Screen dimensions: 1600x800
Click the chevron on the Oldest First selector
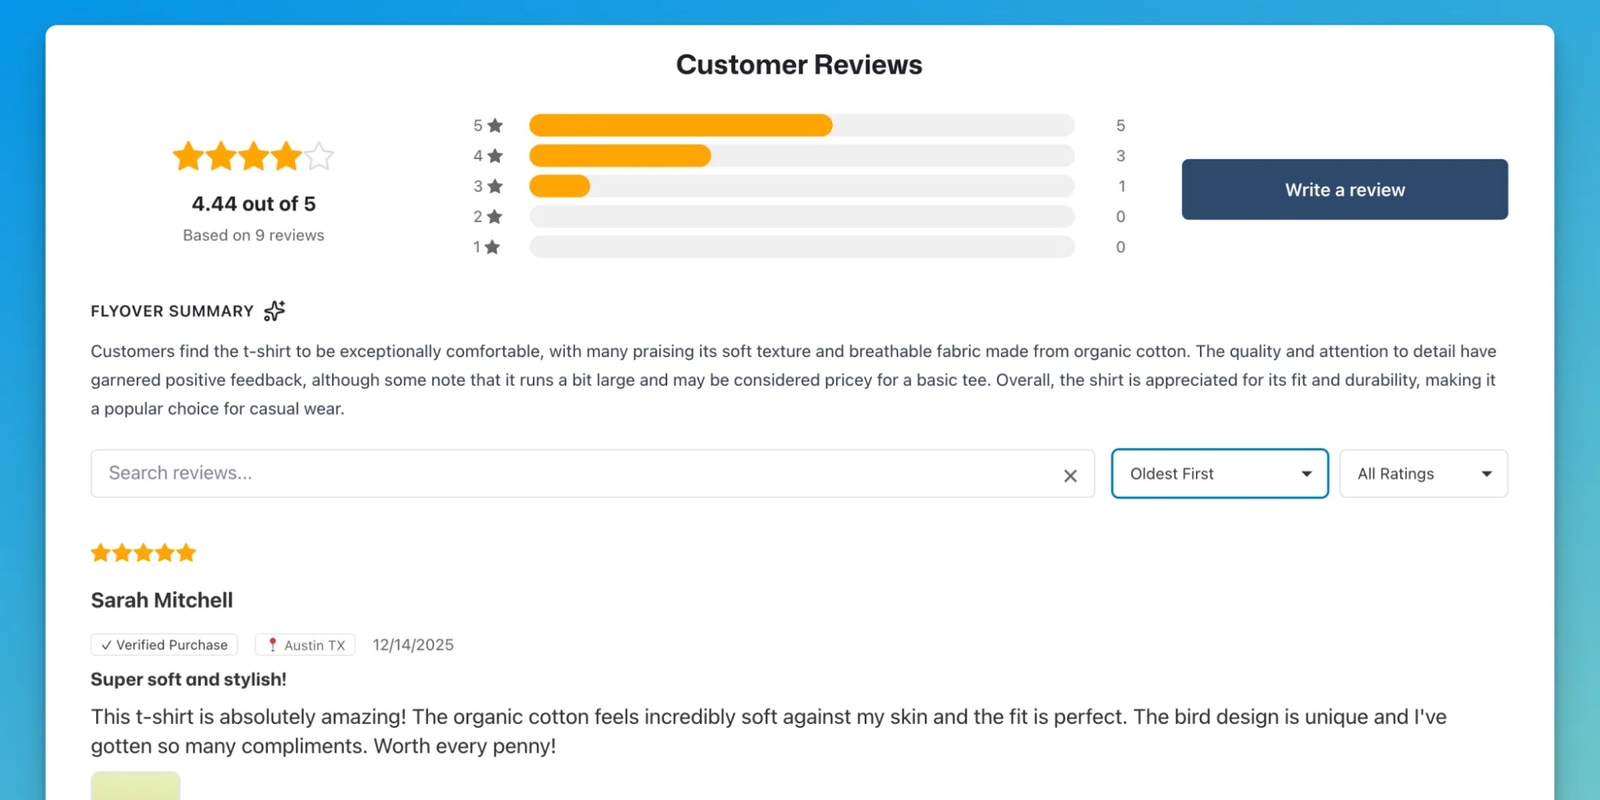(1304, 473)
